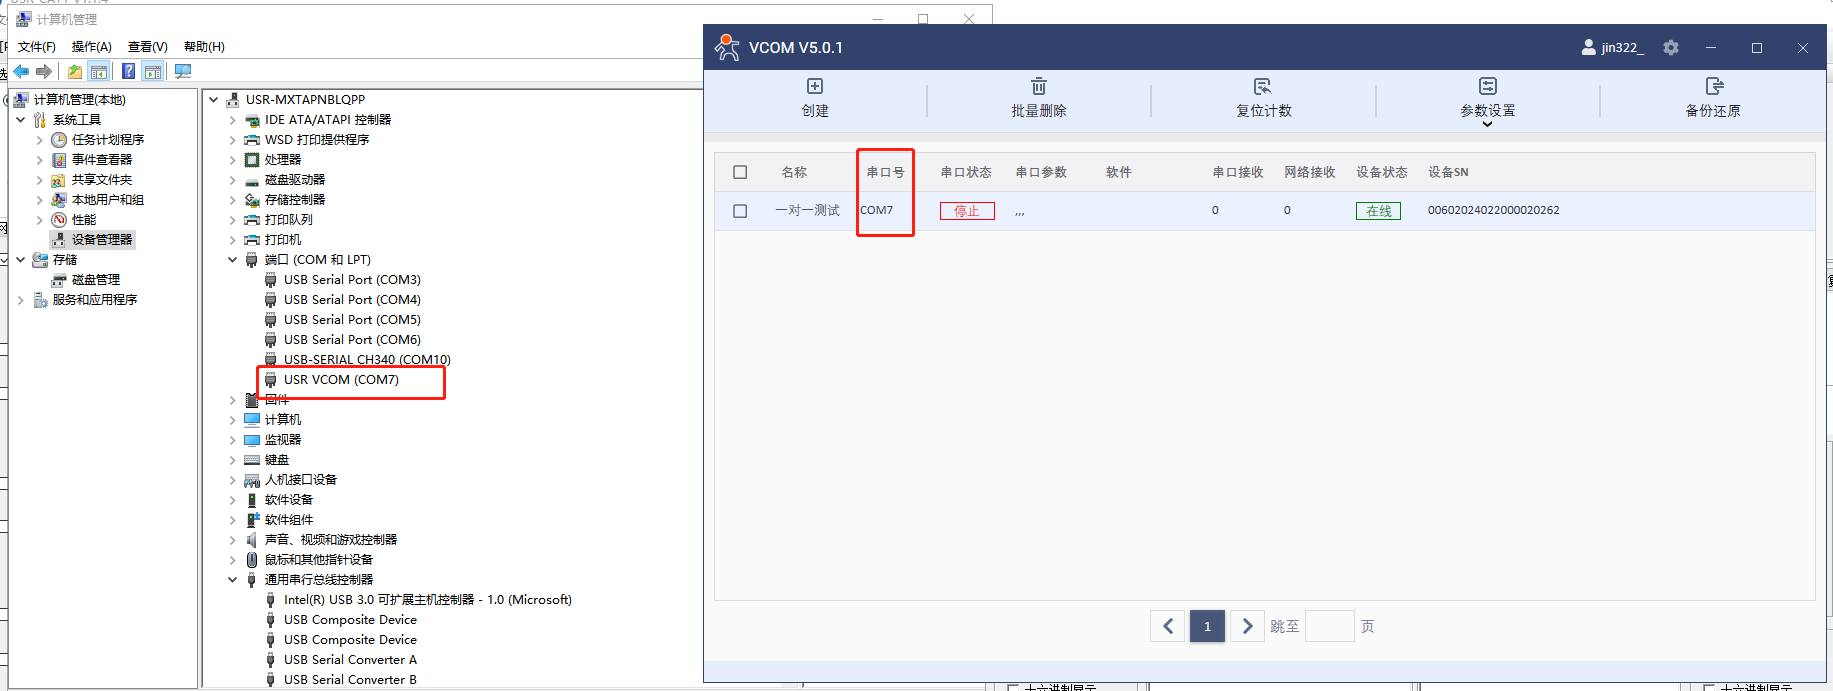The width and height of the screenshot is (1833, 691).
Task: Expand the IDE ATA/ATAPI 控制器 node
Action: (233, 119)
